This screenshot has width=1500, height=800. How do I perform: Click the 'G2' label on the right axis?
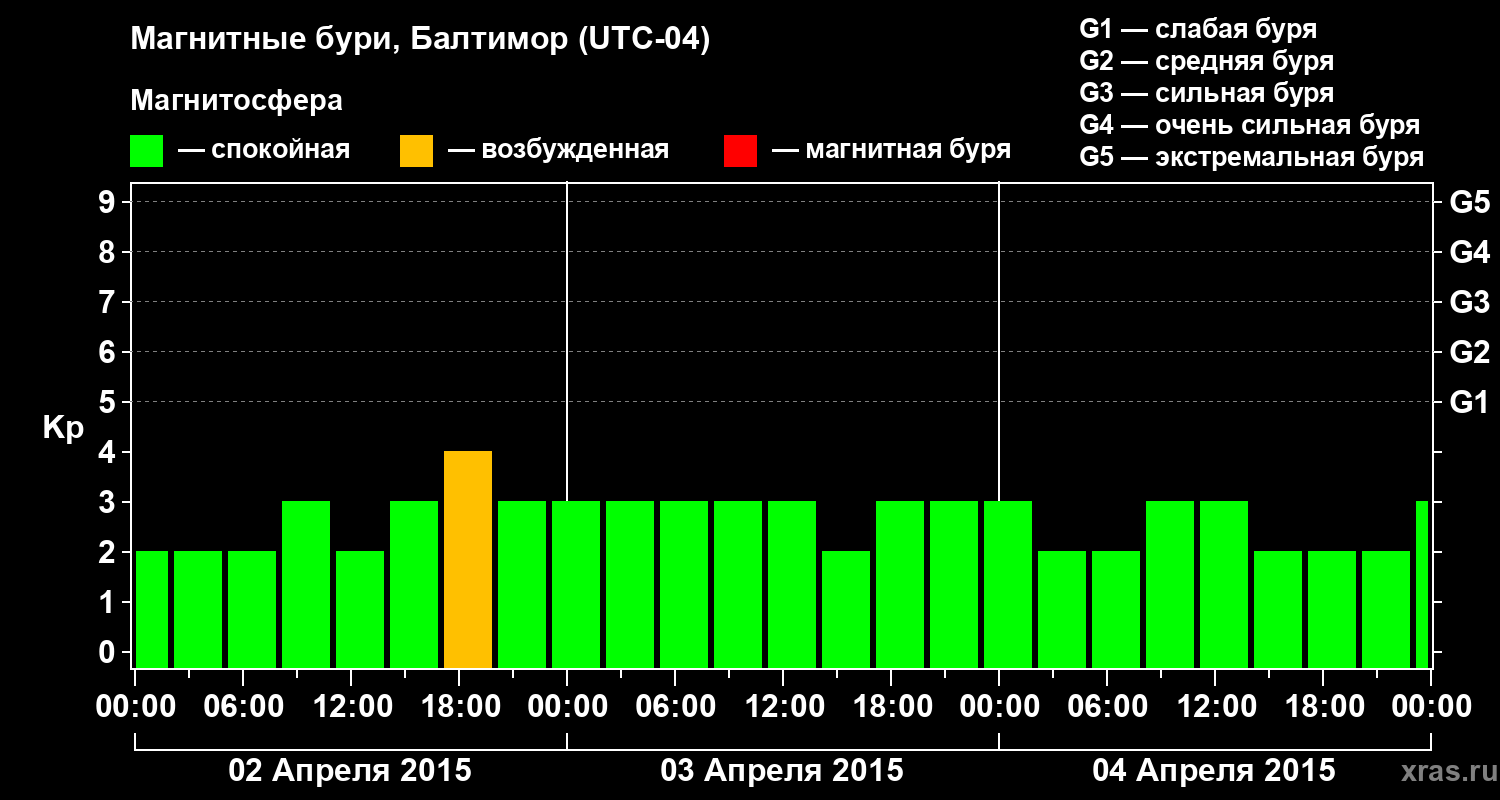(1469, 352)
